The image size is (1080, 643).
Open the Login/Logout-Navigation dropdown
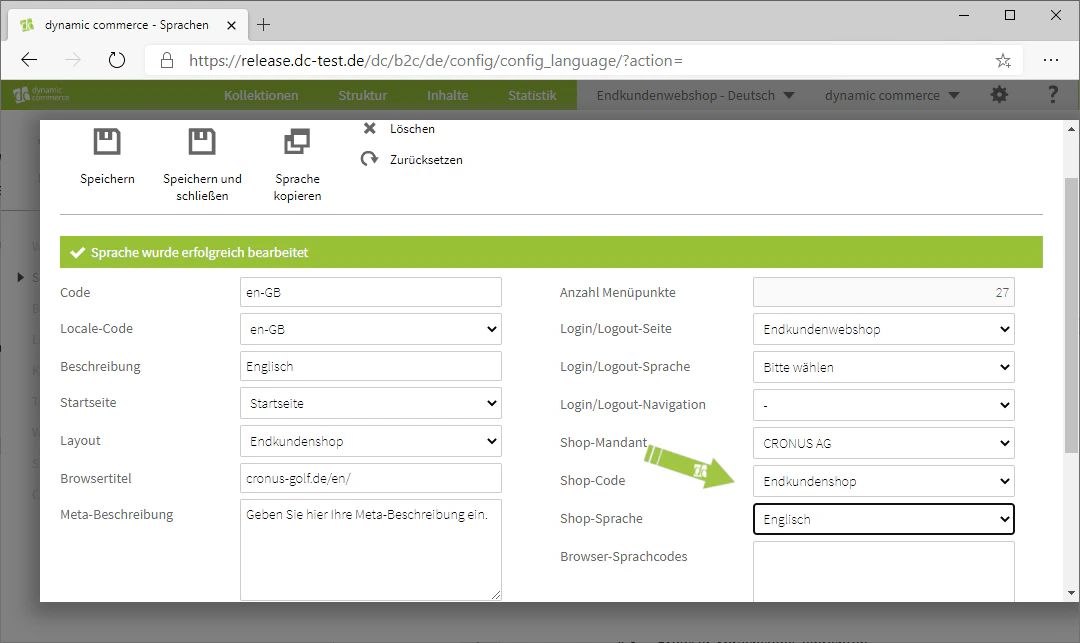[x=884, y=405]
